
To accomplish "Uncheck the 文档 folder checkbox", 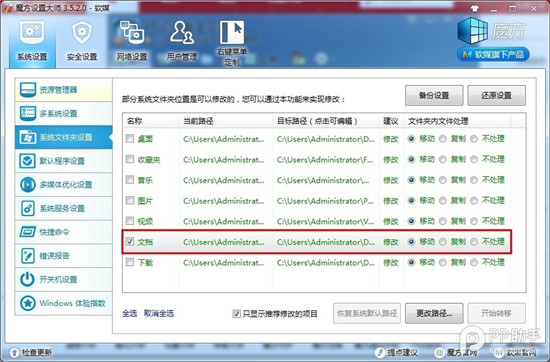I will pyautogui.click(x=130, y=242).
